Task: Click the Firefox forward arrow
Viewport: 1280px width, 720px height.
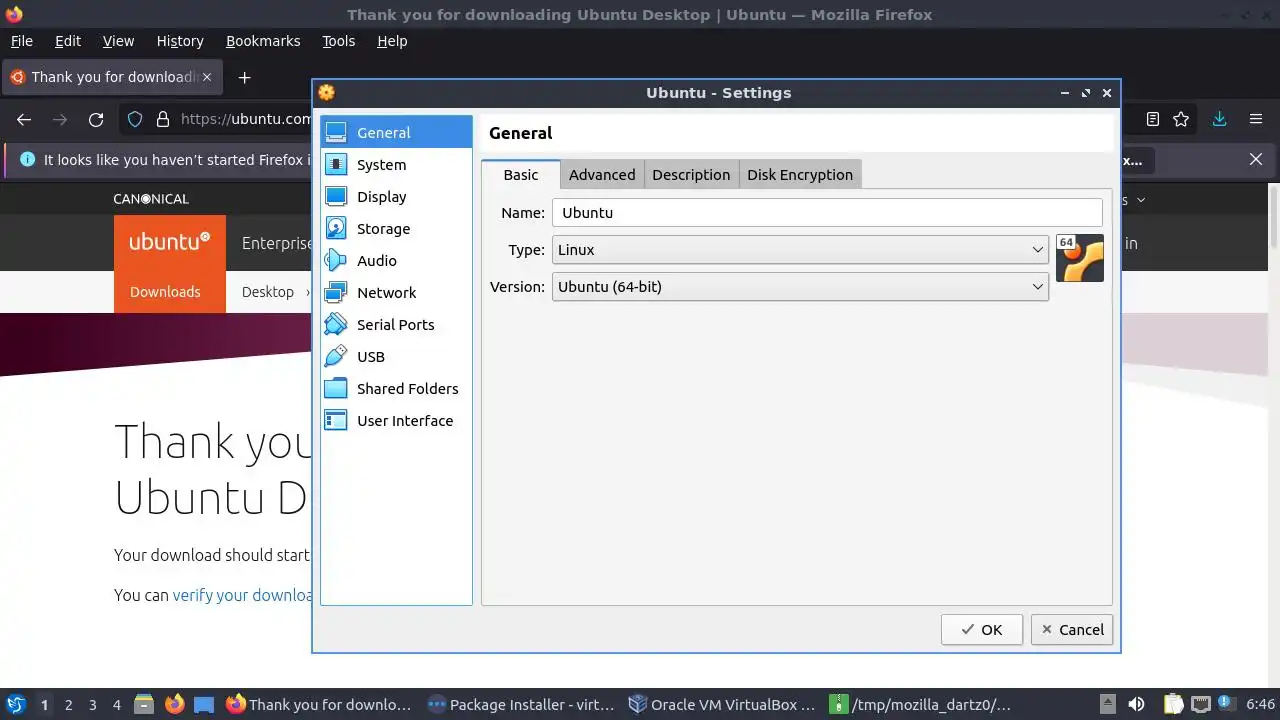Action: (60, 119)
